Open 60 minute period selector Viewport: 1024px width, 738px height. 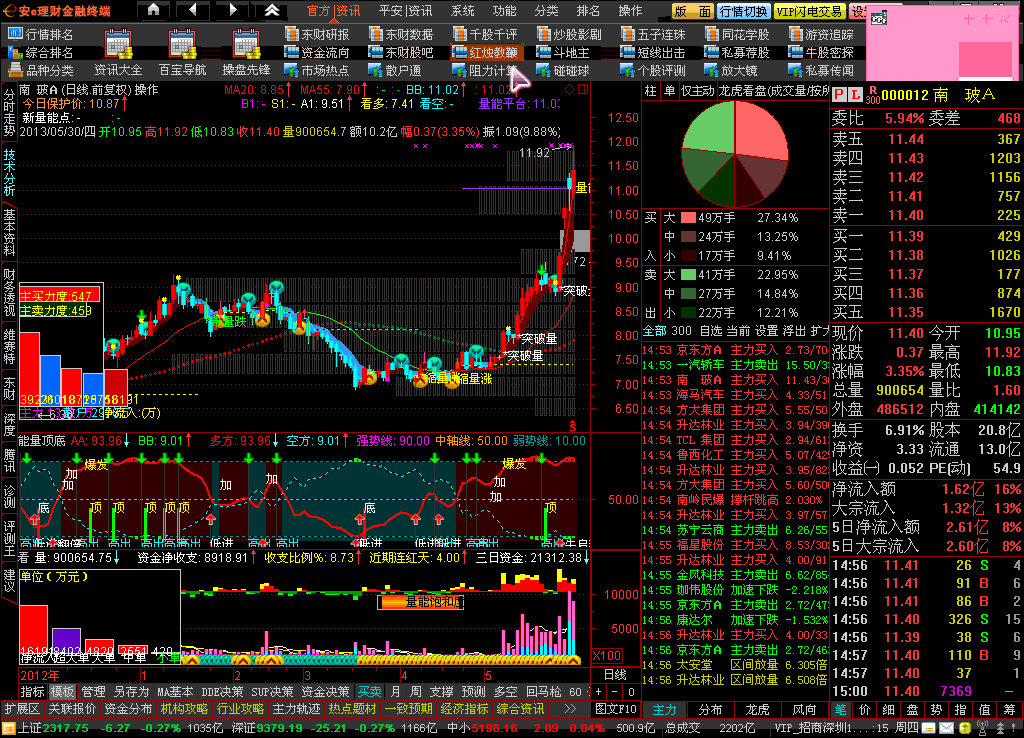point(577,692)
